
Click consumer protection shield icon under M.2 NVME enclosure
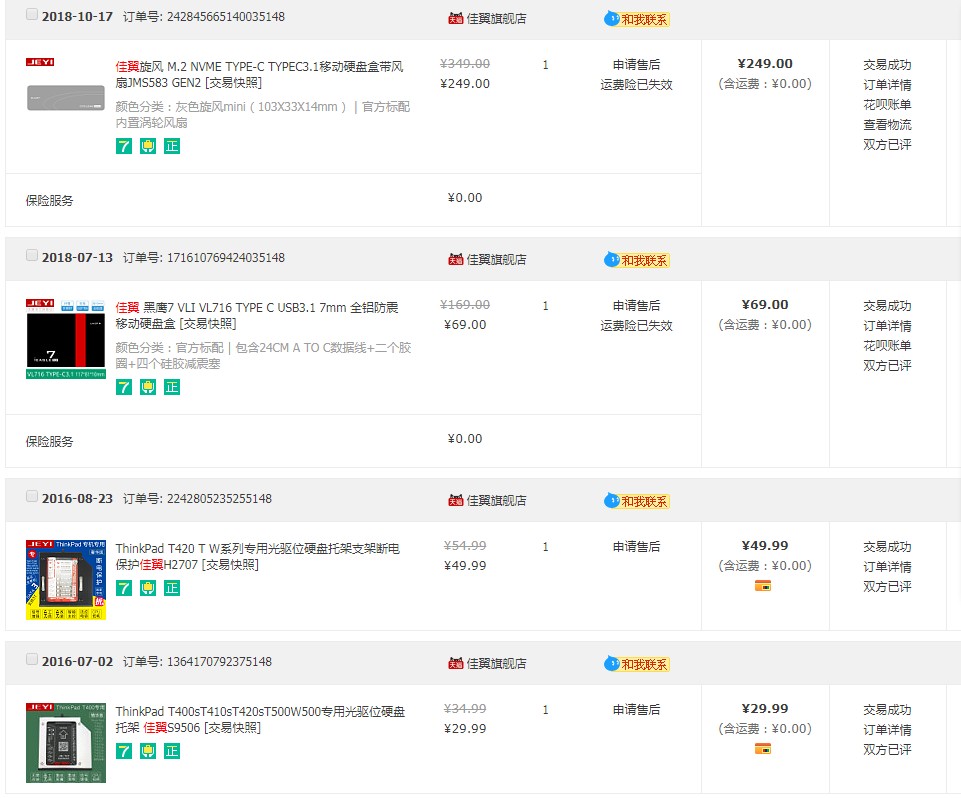[148, 146]
